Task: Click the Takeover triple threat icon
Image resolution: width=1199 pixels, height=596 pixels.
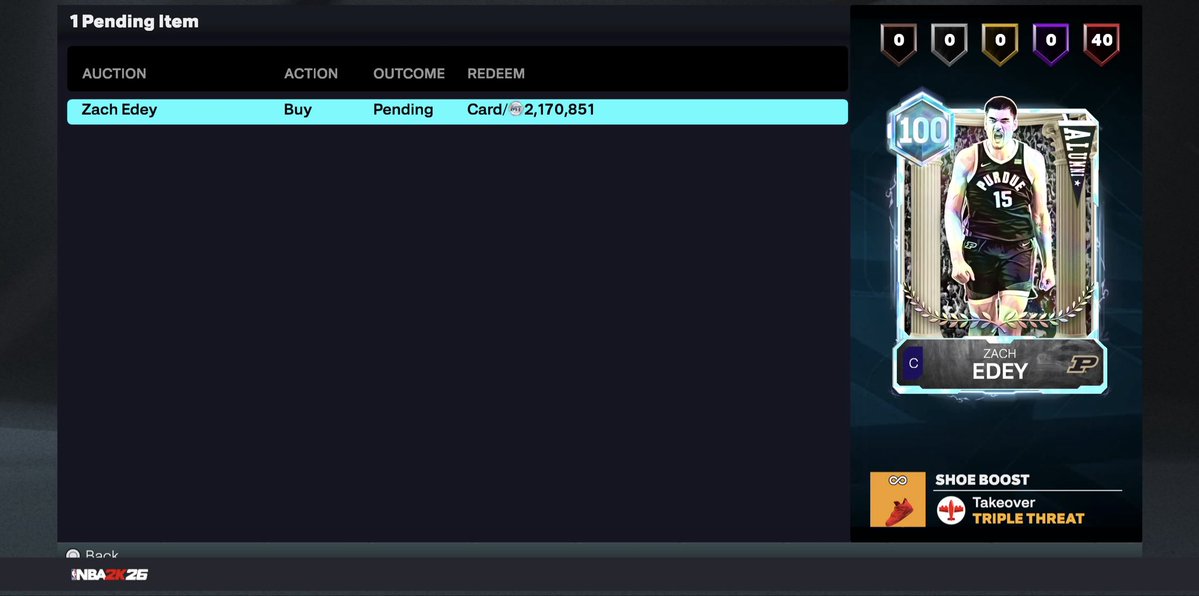Action: [951, 510]
